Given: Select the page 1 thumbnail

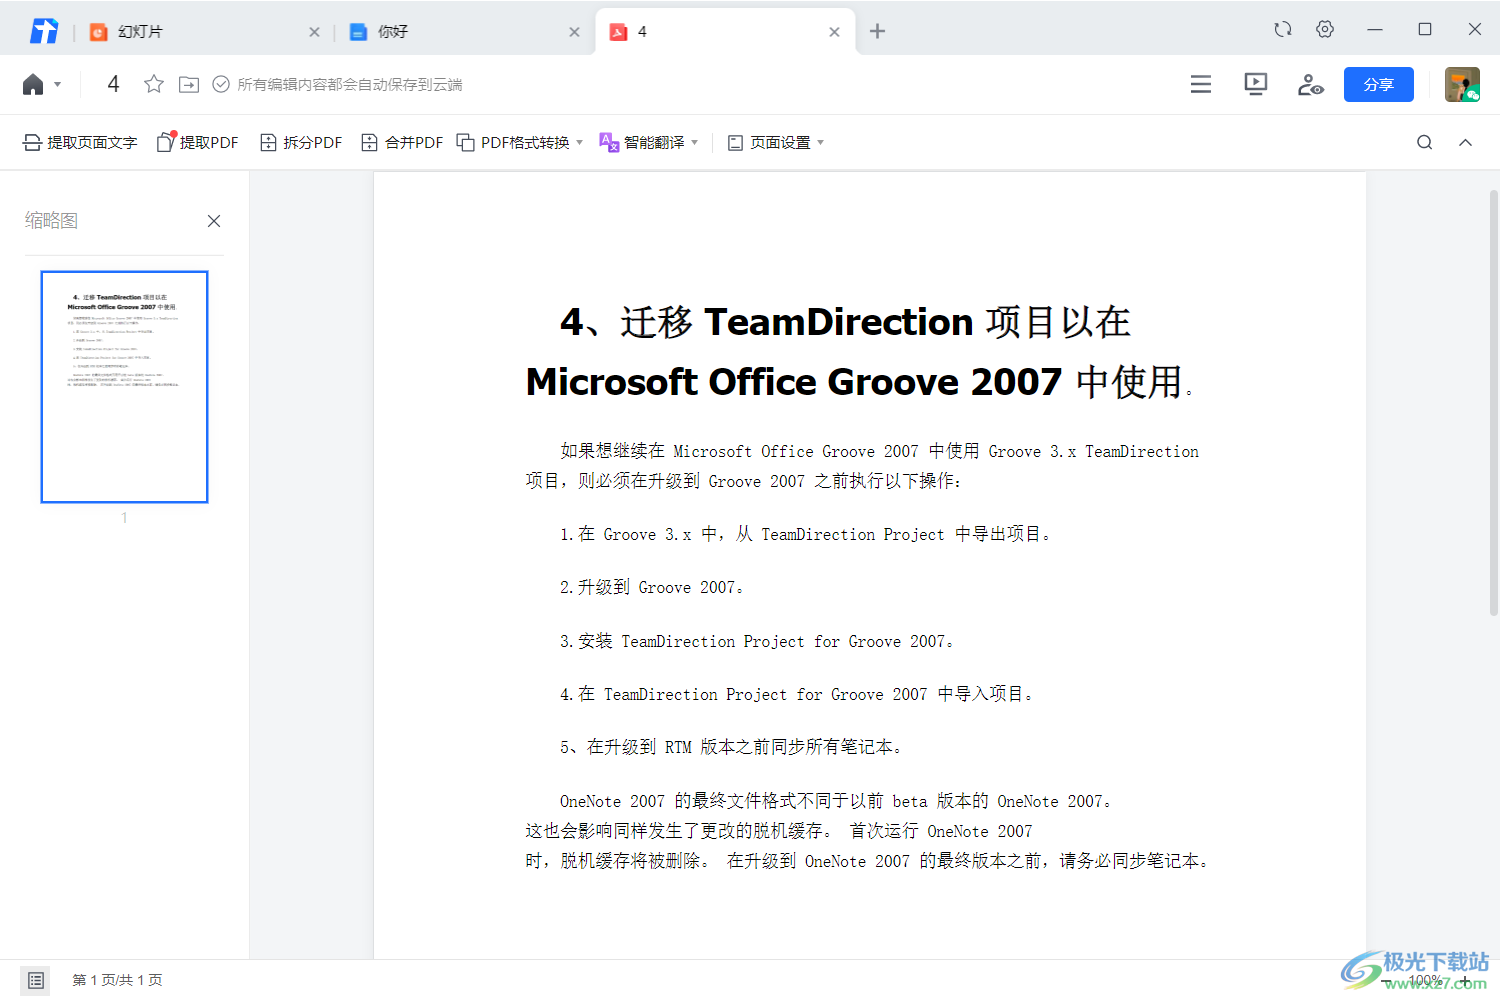Looking at the screenshot, I should [x=124, y=386].
